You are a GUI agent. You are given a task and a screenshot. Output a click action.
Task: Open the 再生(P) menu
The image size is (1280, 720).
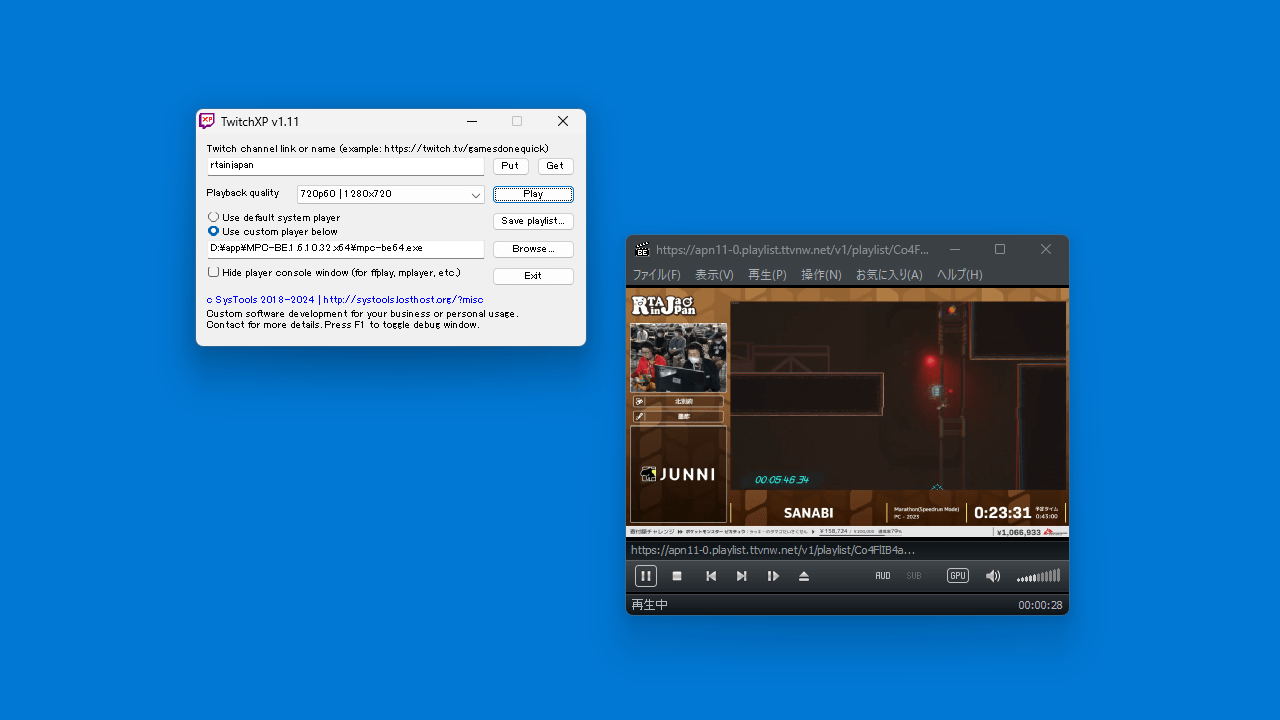click(x=767, y=274)
